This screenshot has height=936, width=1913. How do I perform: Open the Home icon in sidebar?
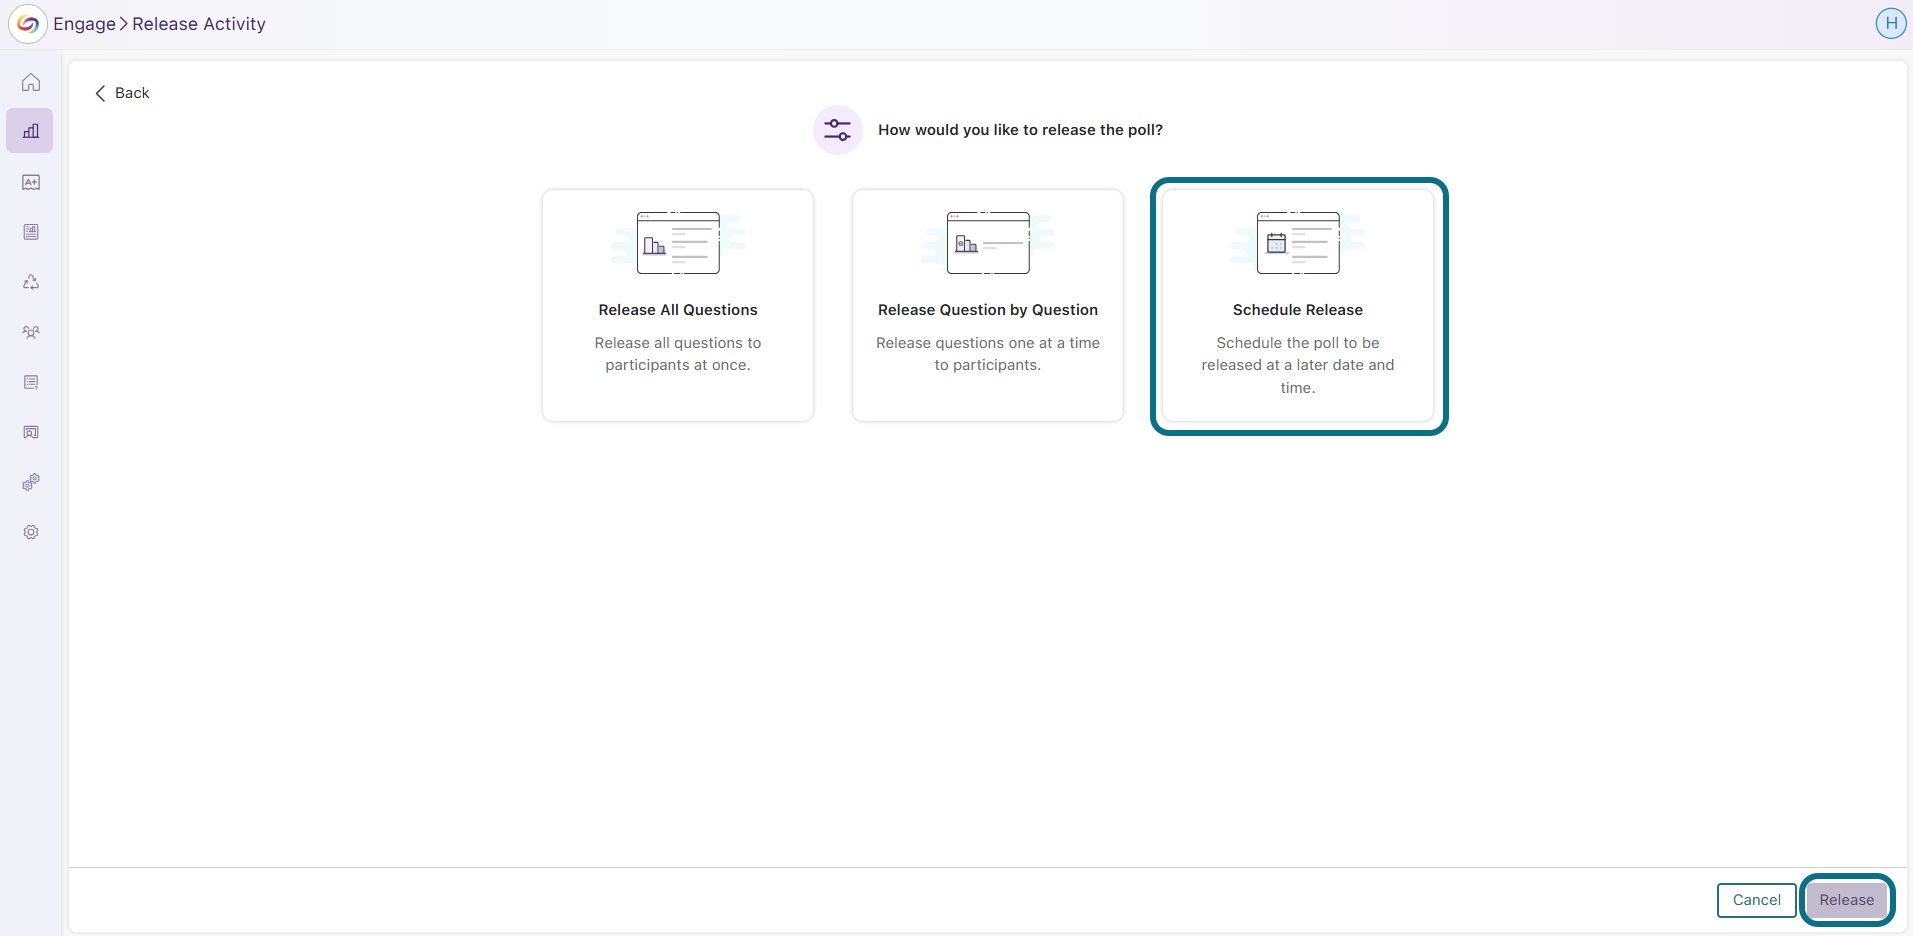tap(31, 82)
